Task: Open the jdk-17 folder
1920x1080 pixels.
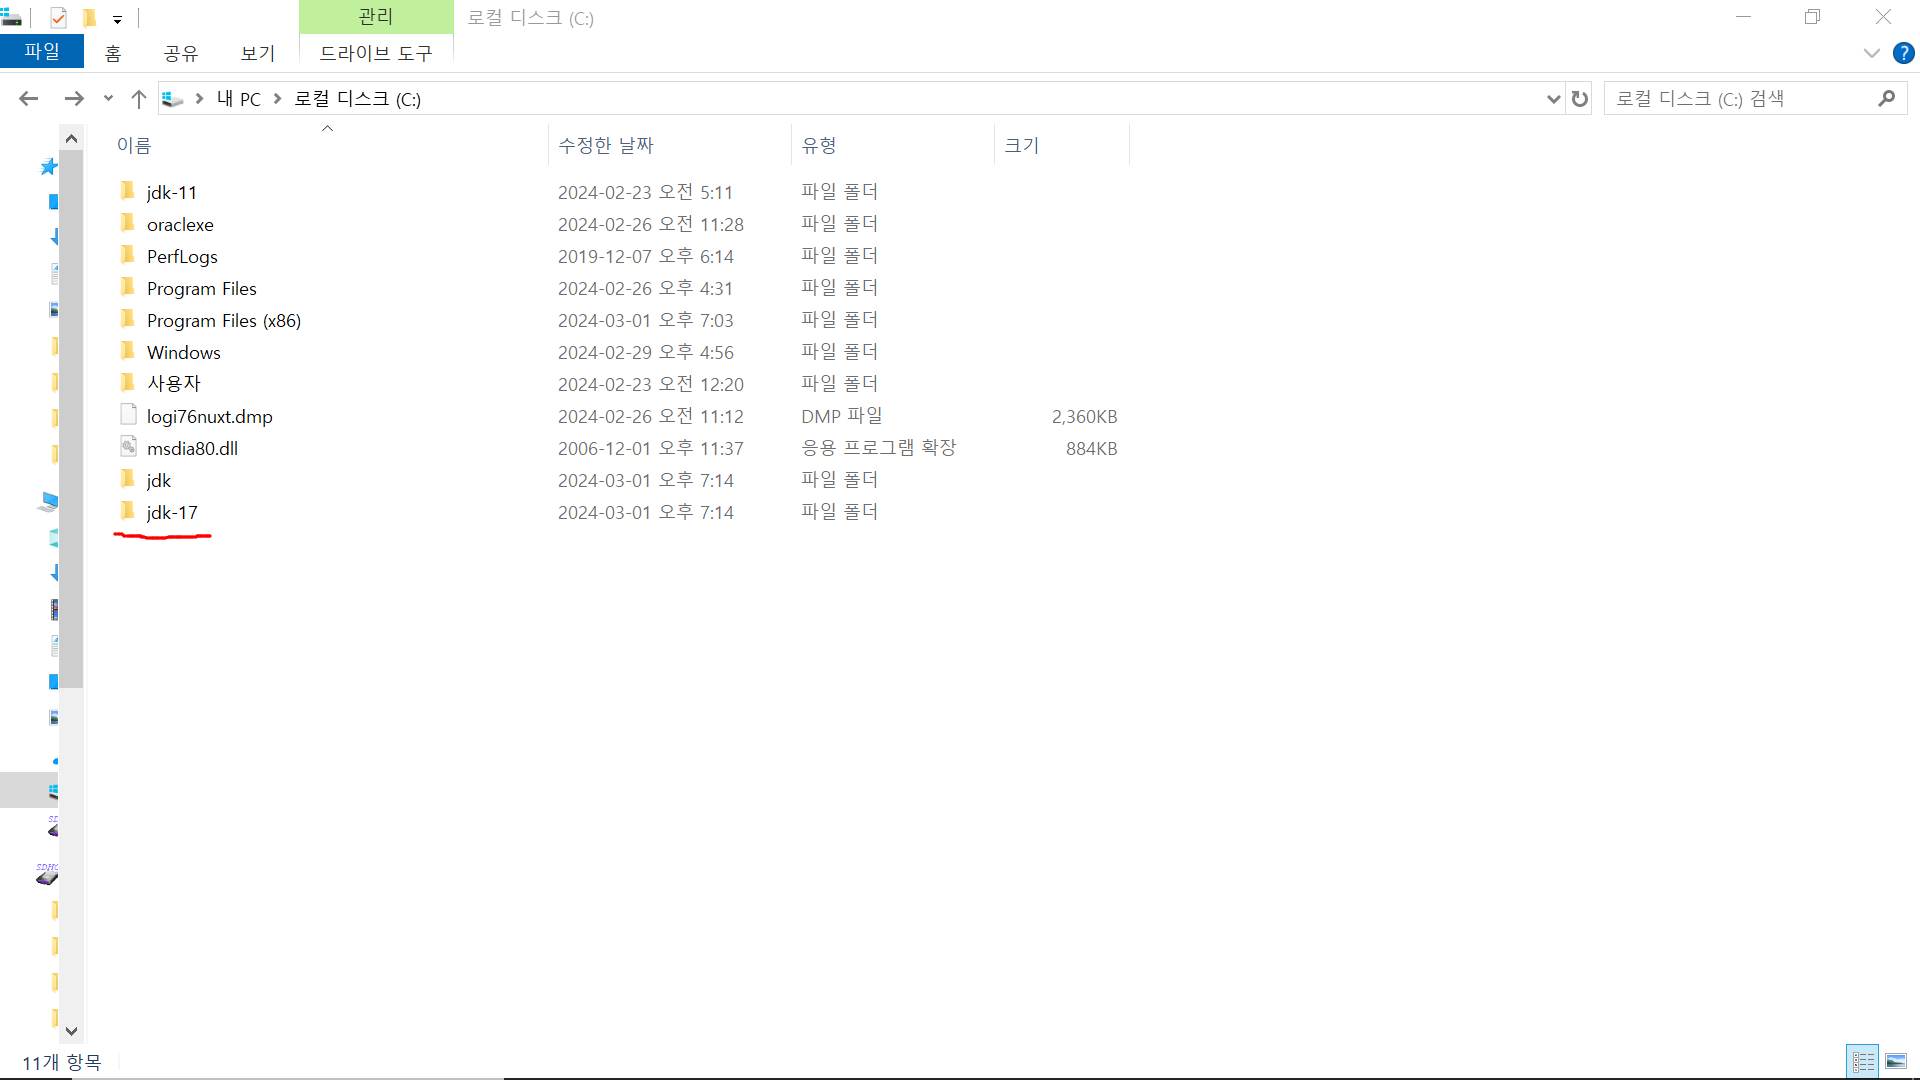Action: pyautogui.click(x=172, y=512)
